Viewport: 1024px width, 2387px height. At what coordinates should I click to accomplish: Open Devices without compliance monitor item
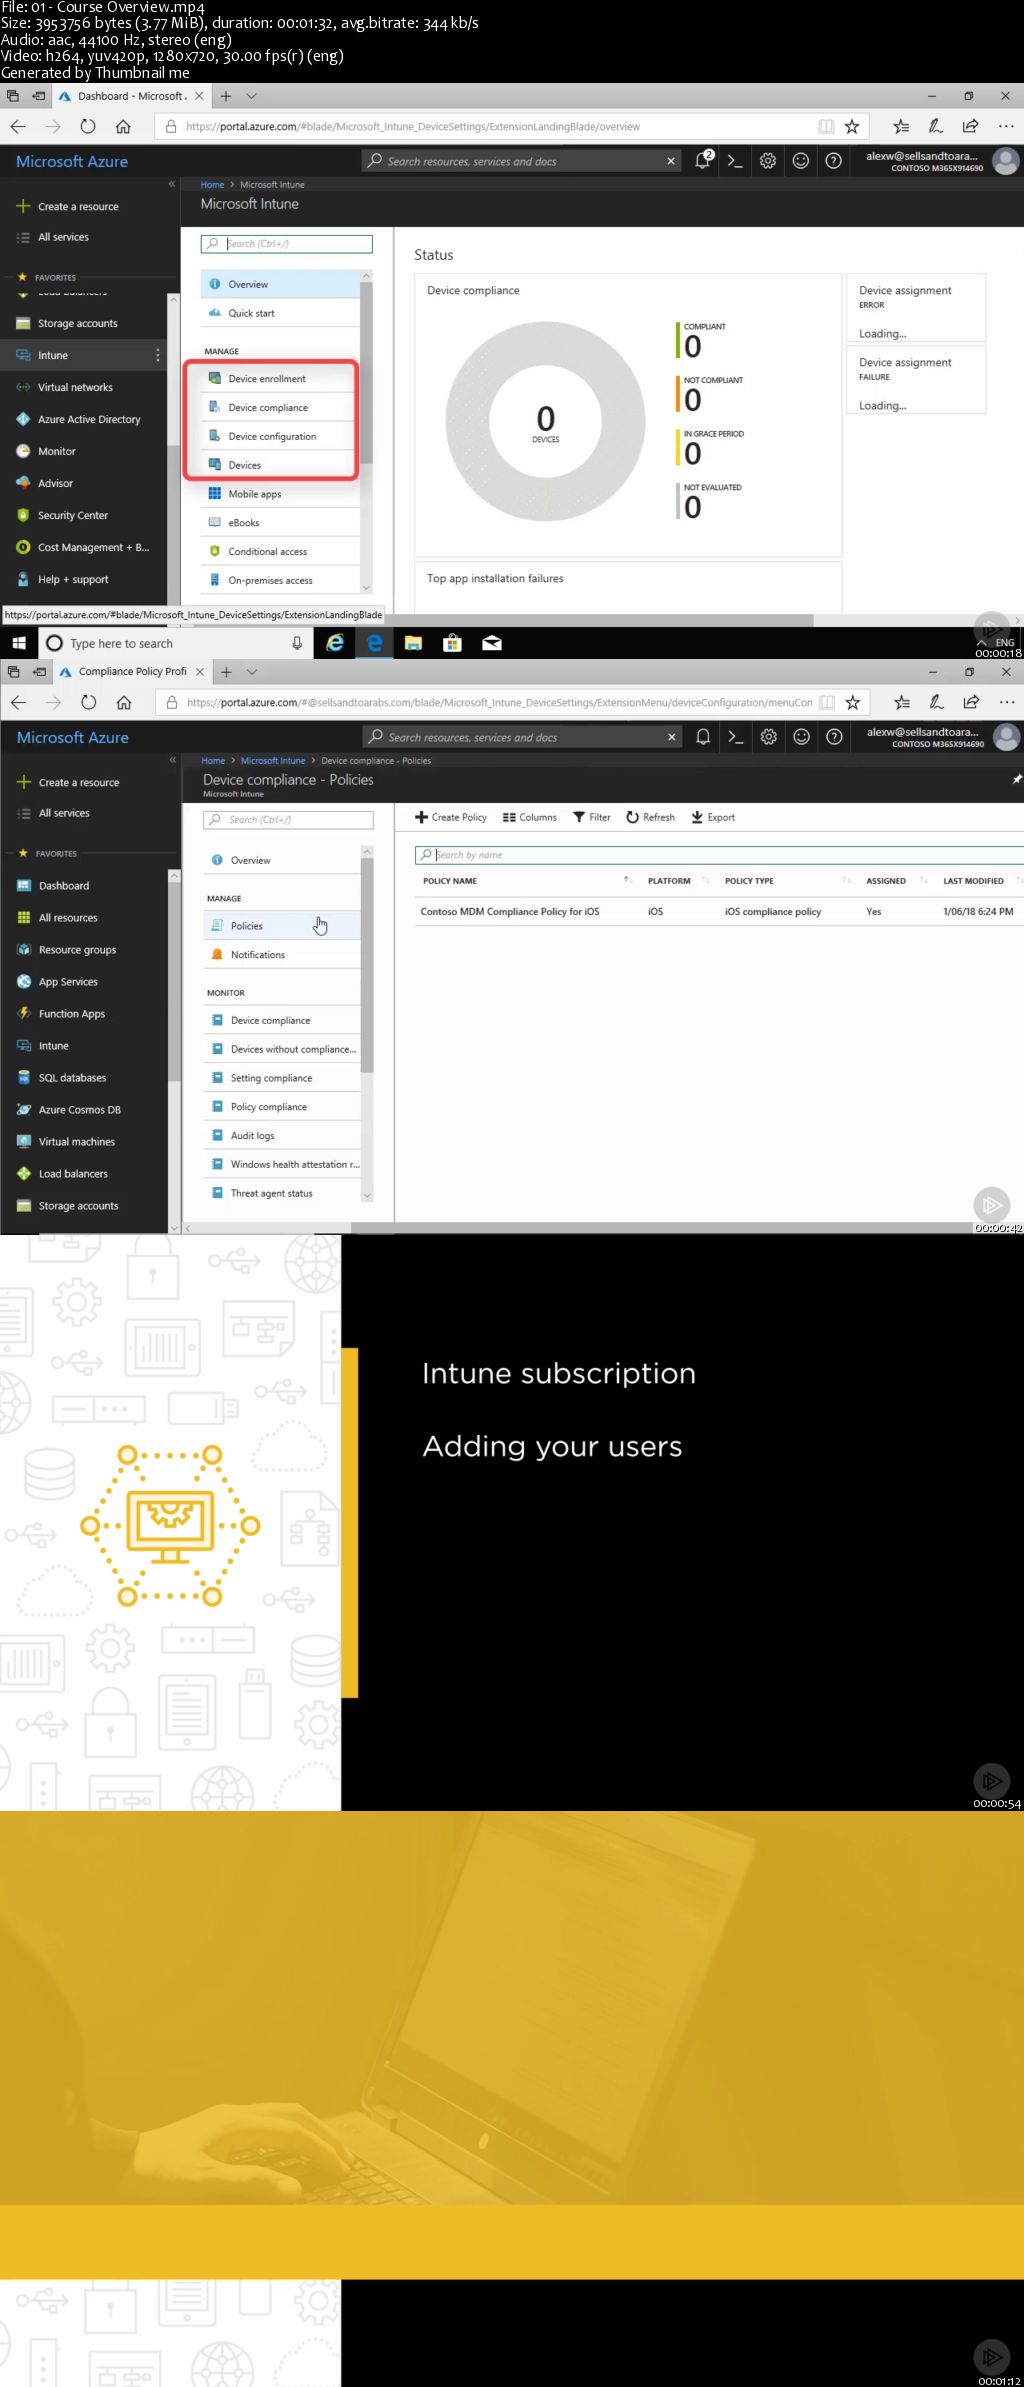pyautogui.click(x=292, y=1050)
